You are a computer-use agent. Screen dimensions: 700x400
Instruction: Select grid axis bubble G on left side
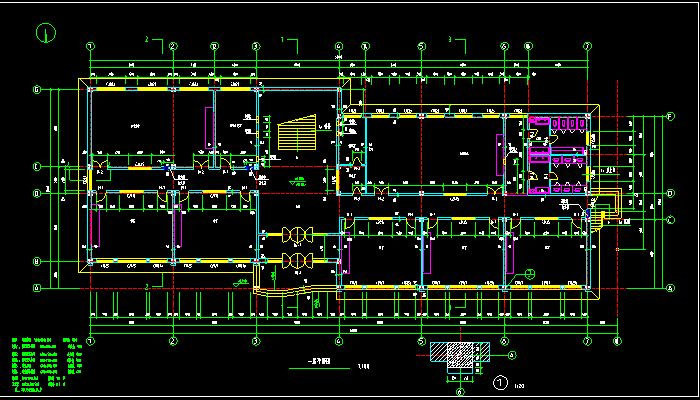pos(37,90)
